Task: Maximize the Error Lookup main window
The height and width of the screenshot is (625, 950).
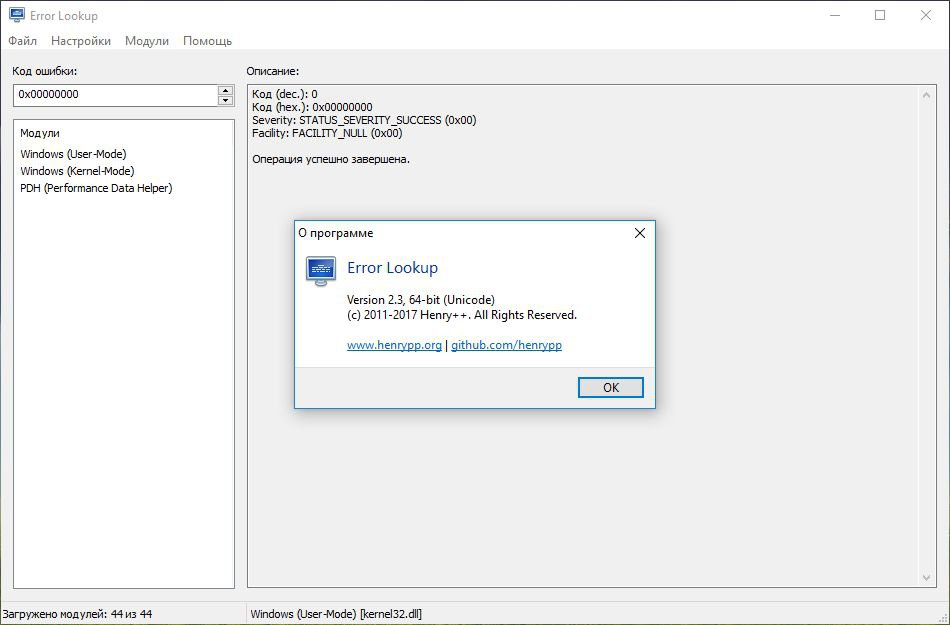Action: (x=880, y=15)
